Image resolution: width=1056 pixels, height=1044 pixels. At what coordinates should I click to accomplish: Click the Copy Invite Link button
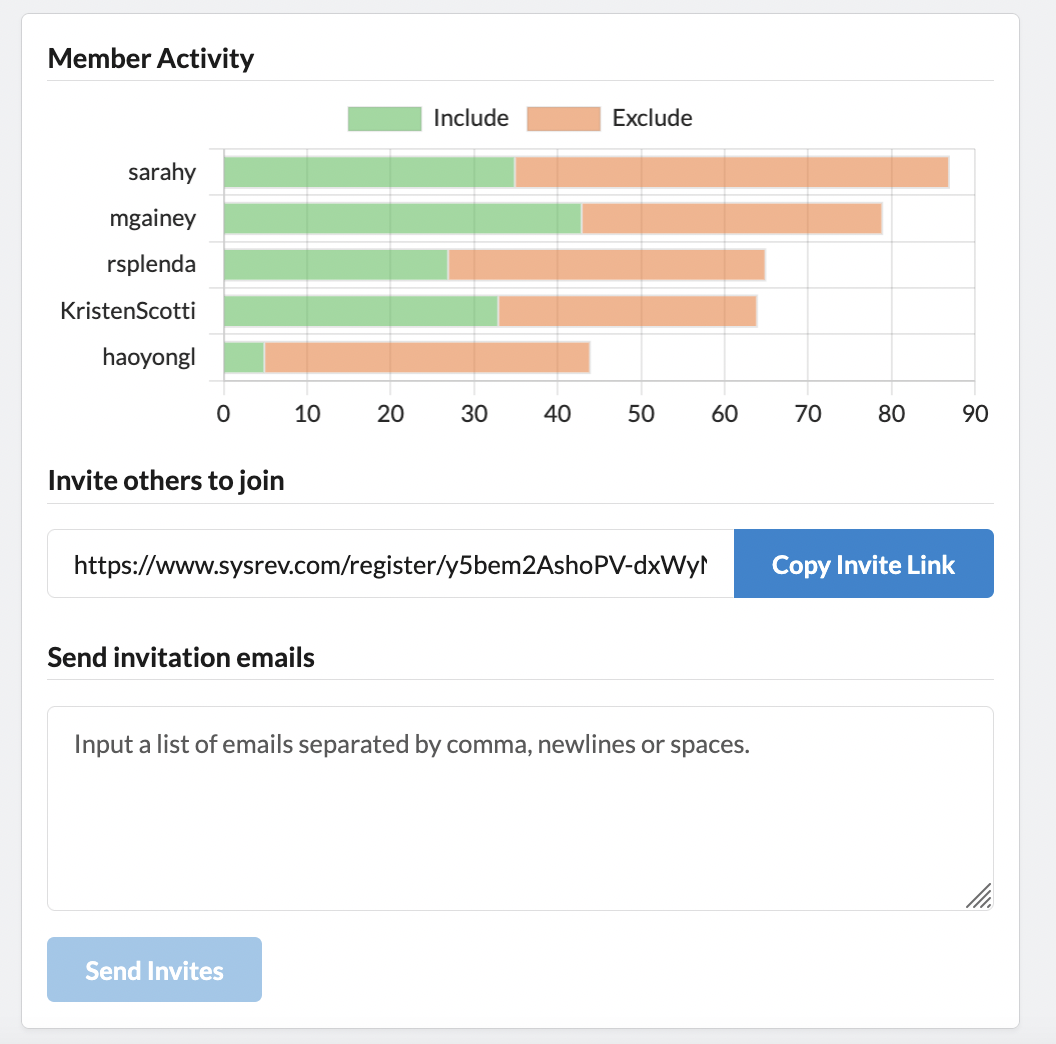click(x=863, y=564)
